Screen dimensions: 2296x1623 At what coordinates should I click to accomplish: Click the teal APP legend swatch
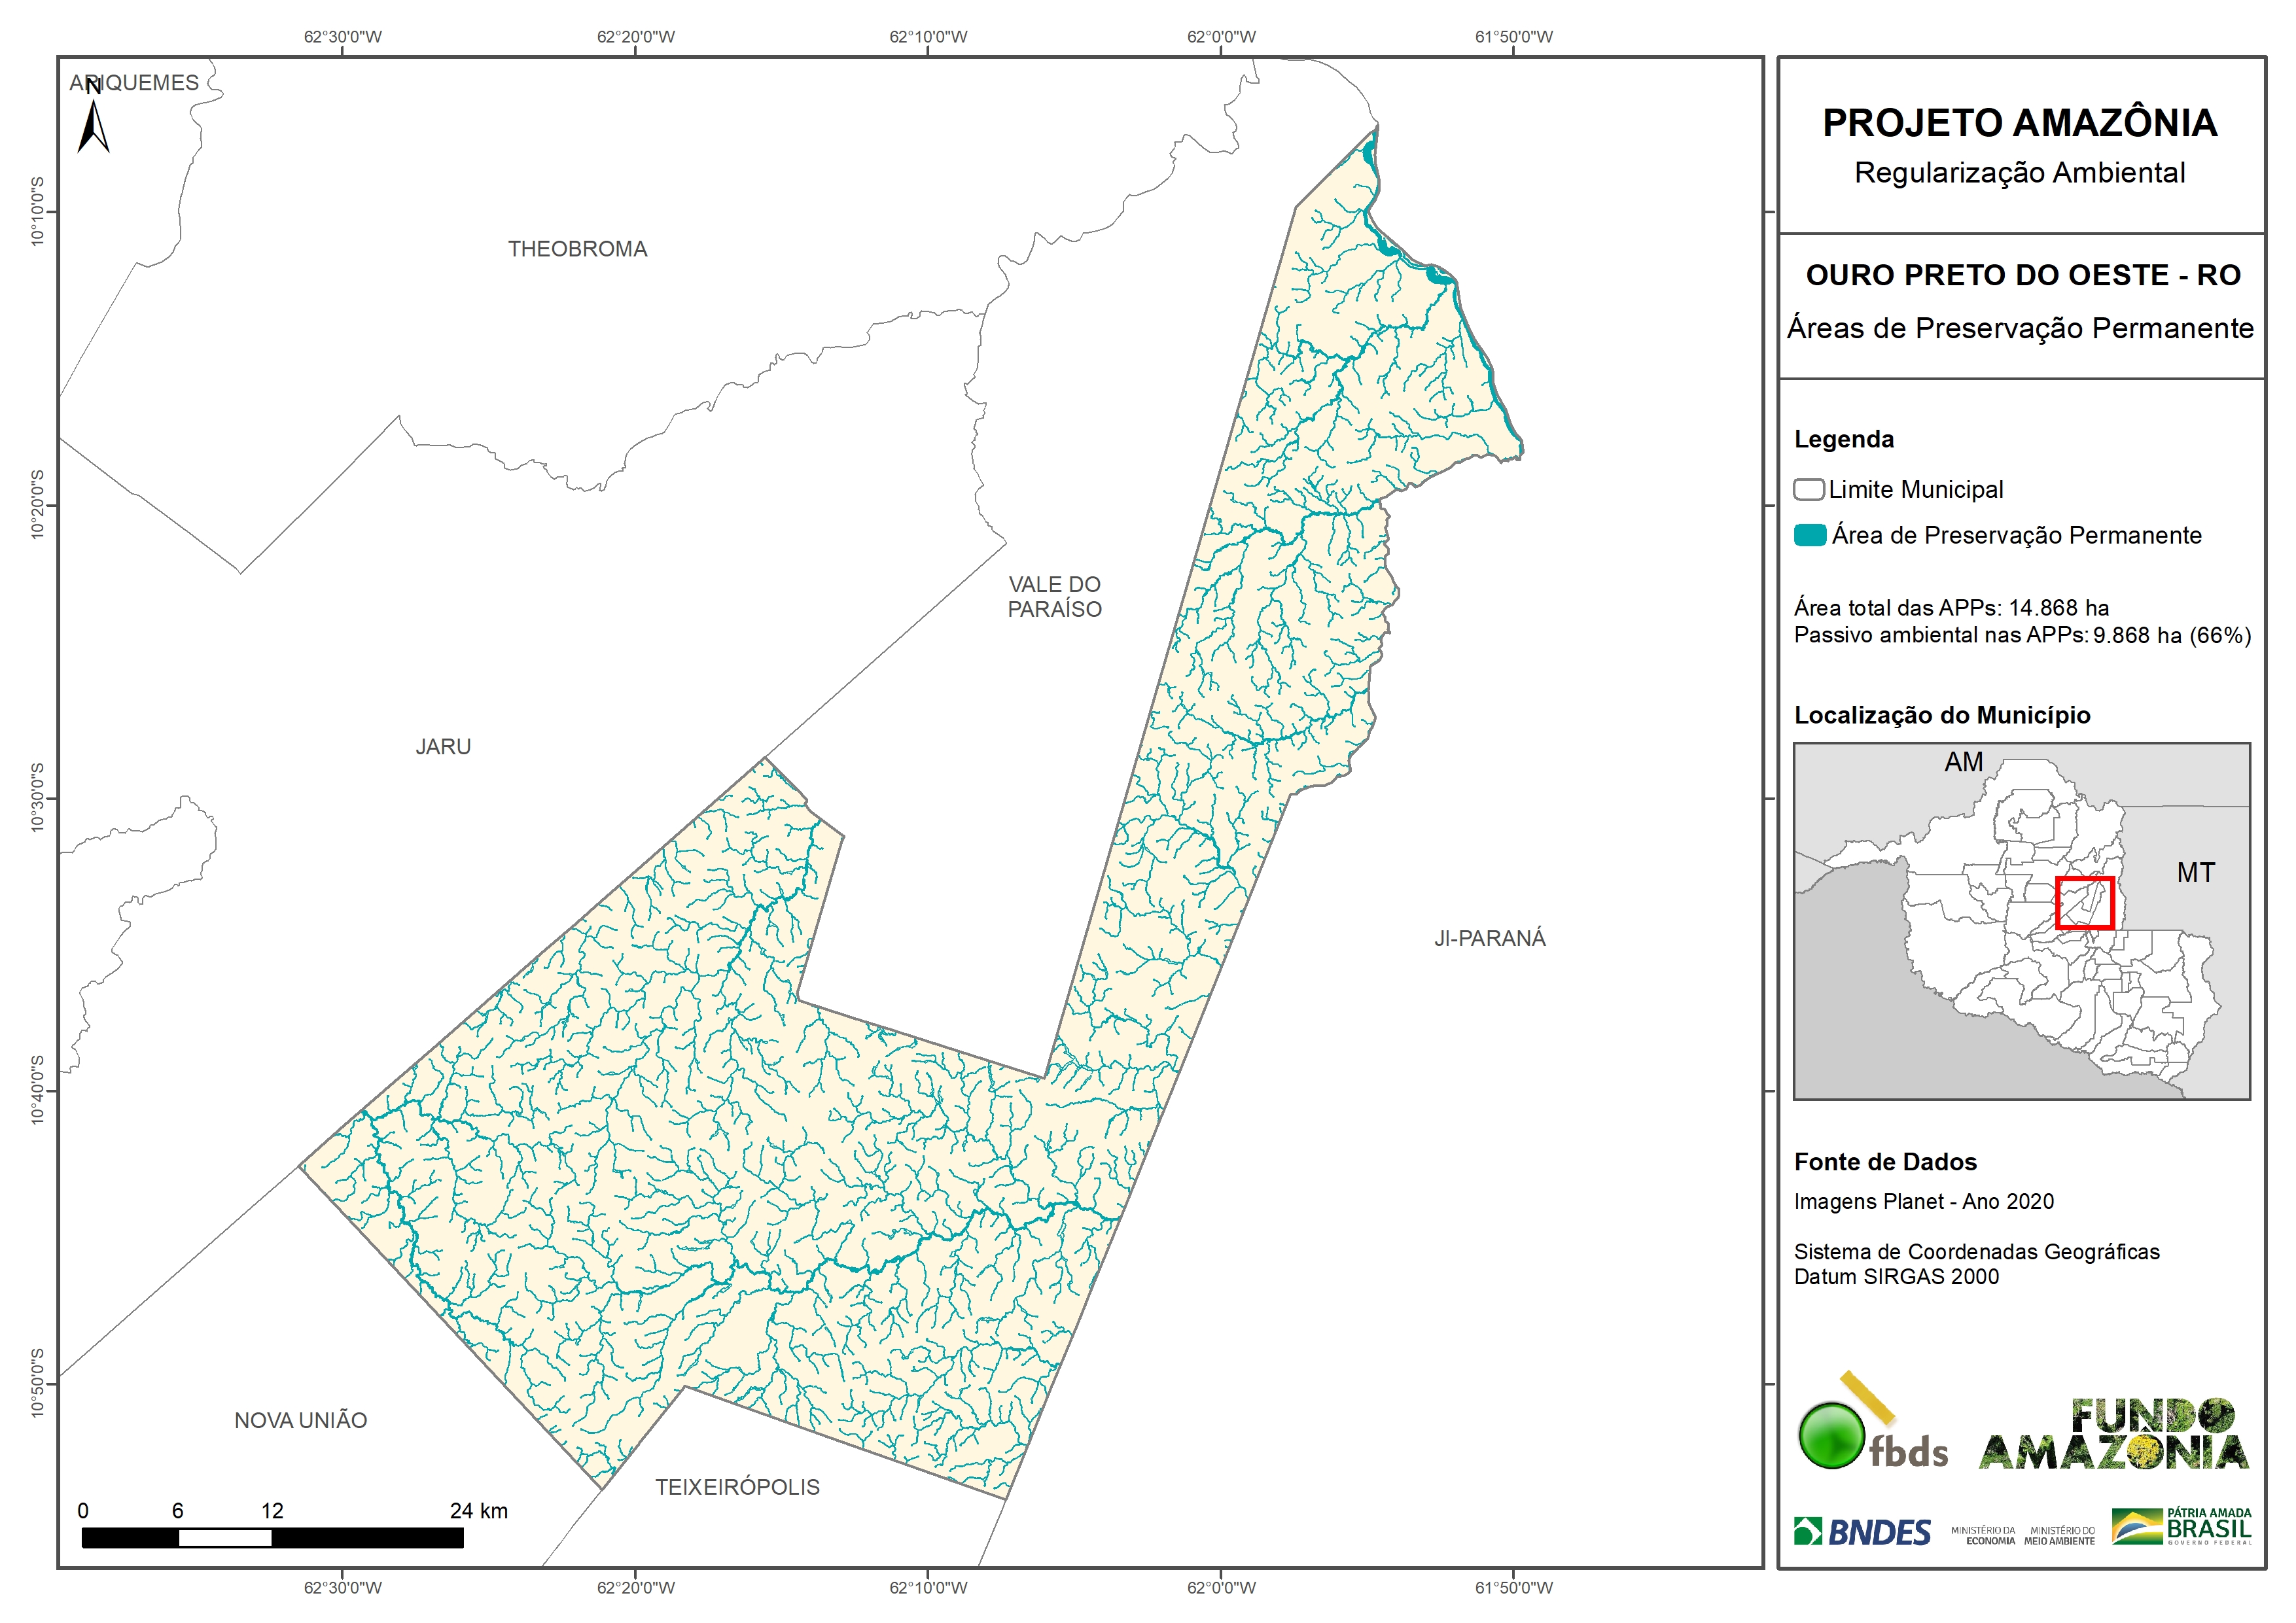pyautogui.click(x=1810, y=535)
